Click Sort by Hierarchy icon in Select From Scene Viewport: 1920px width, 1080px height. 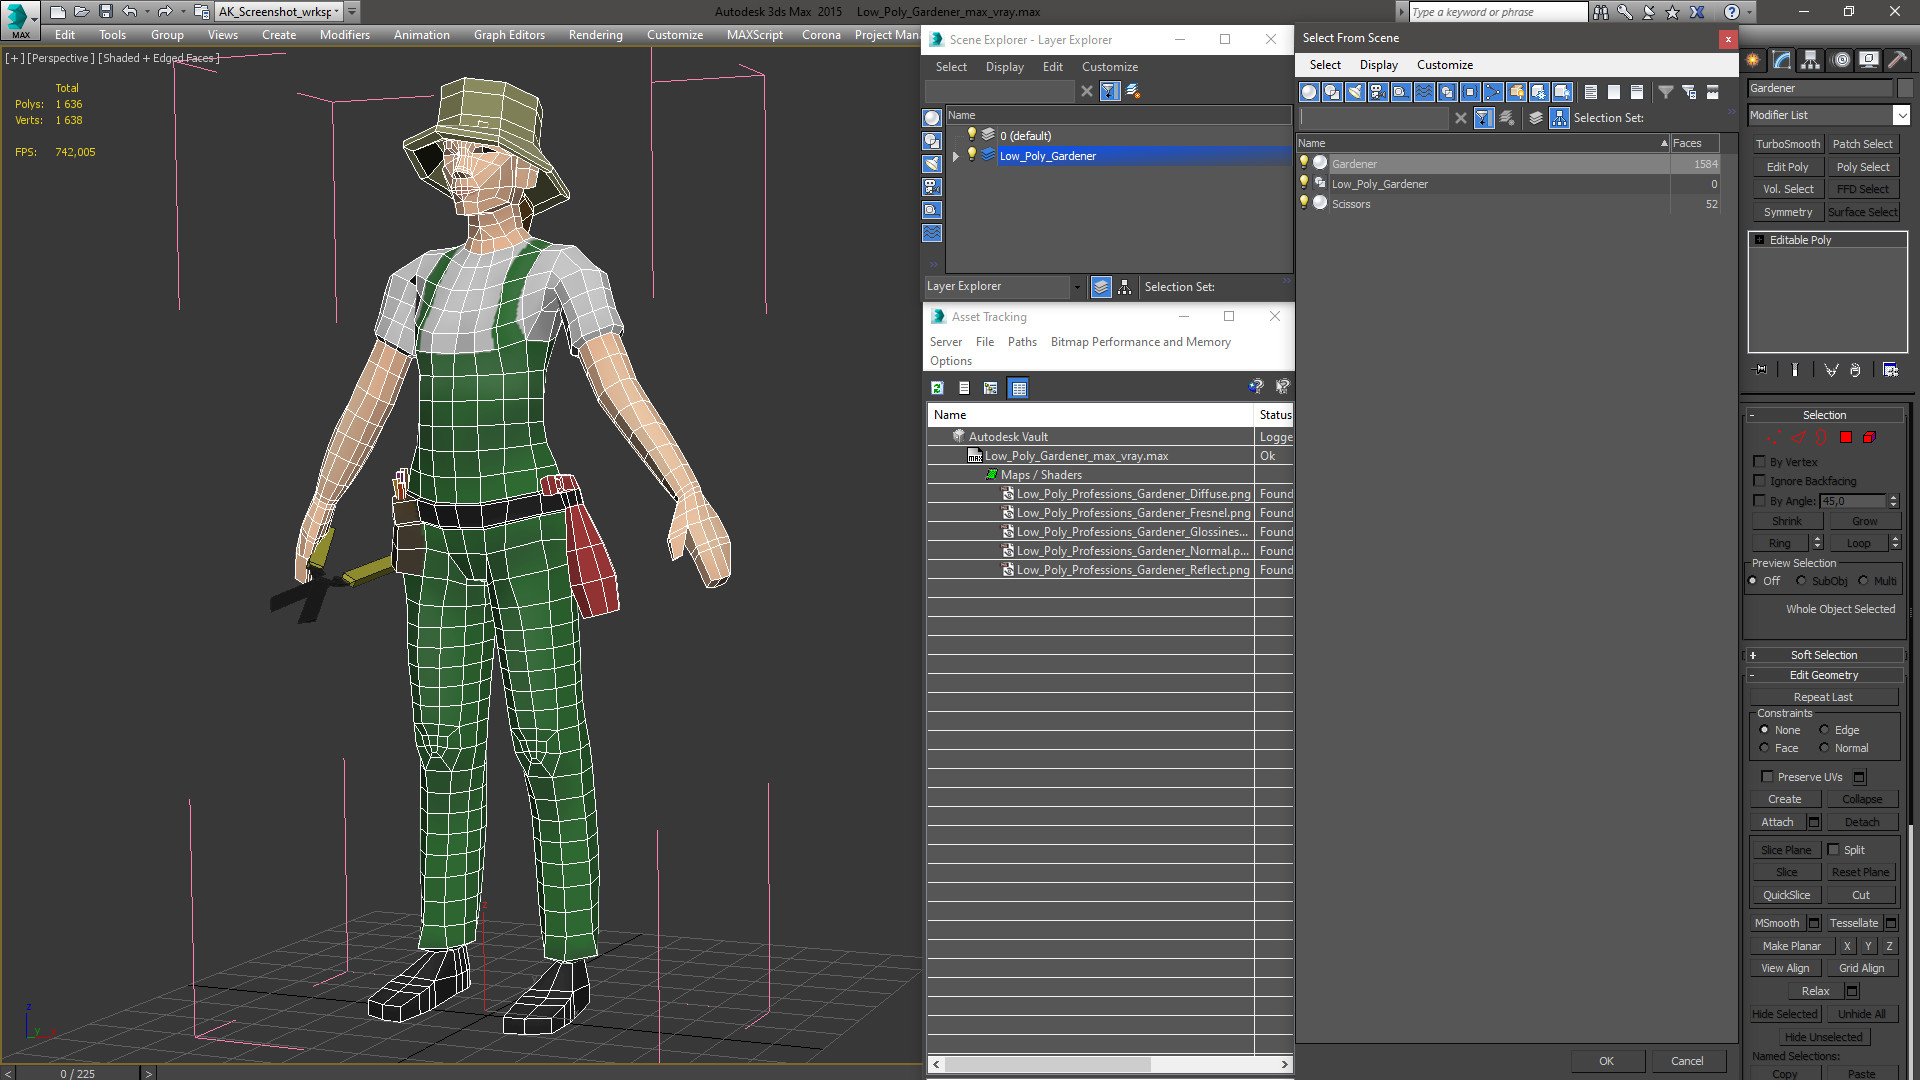[x=1560, y=118]
